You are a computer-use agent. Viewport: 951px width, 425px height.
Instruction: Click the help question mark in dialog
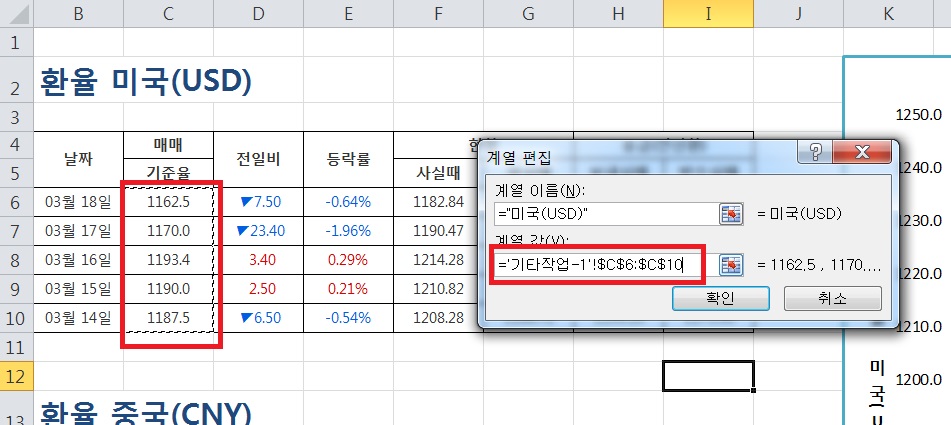817,154
